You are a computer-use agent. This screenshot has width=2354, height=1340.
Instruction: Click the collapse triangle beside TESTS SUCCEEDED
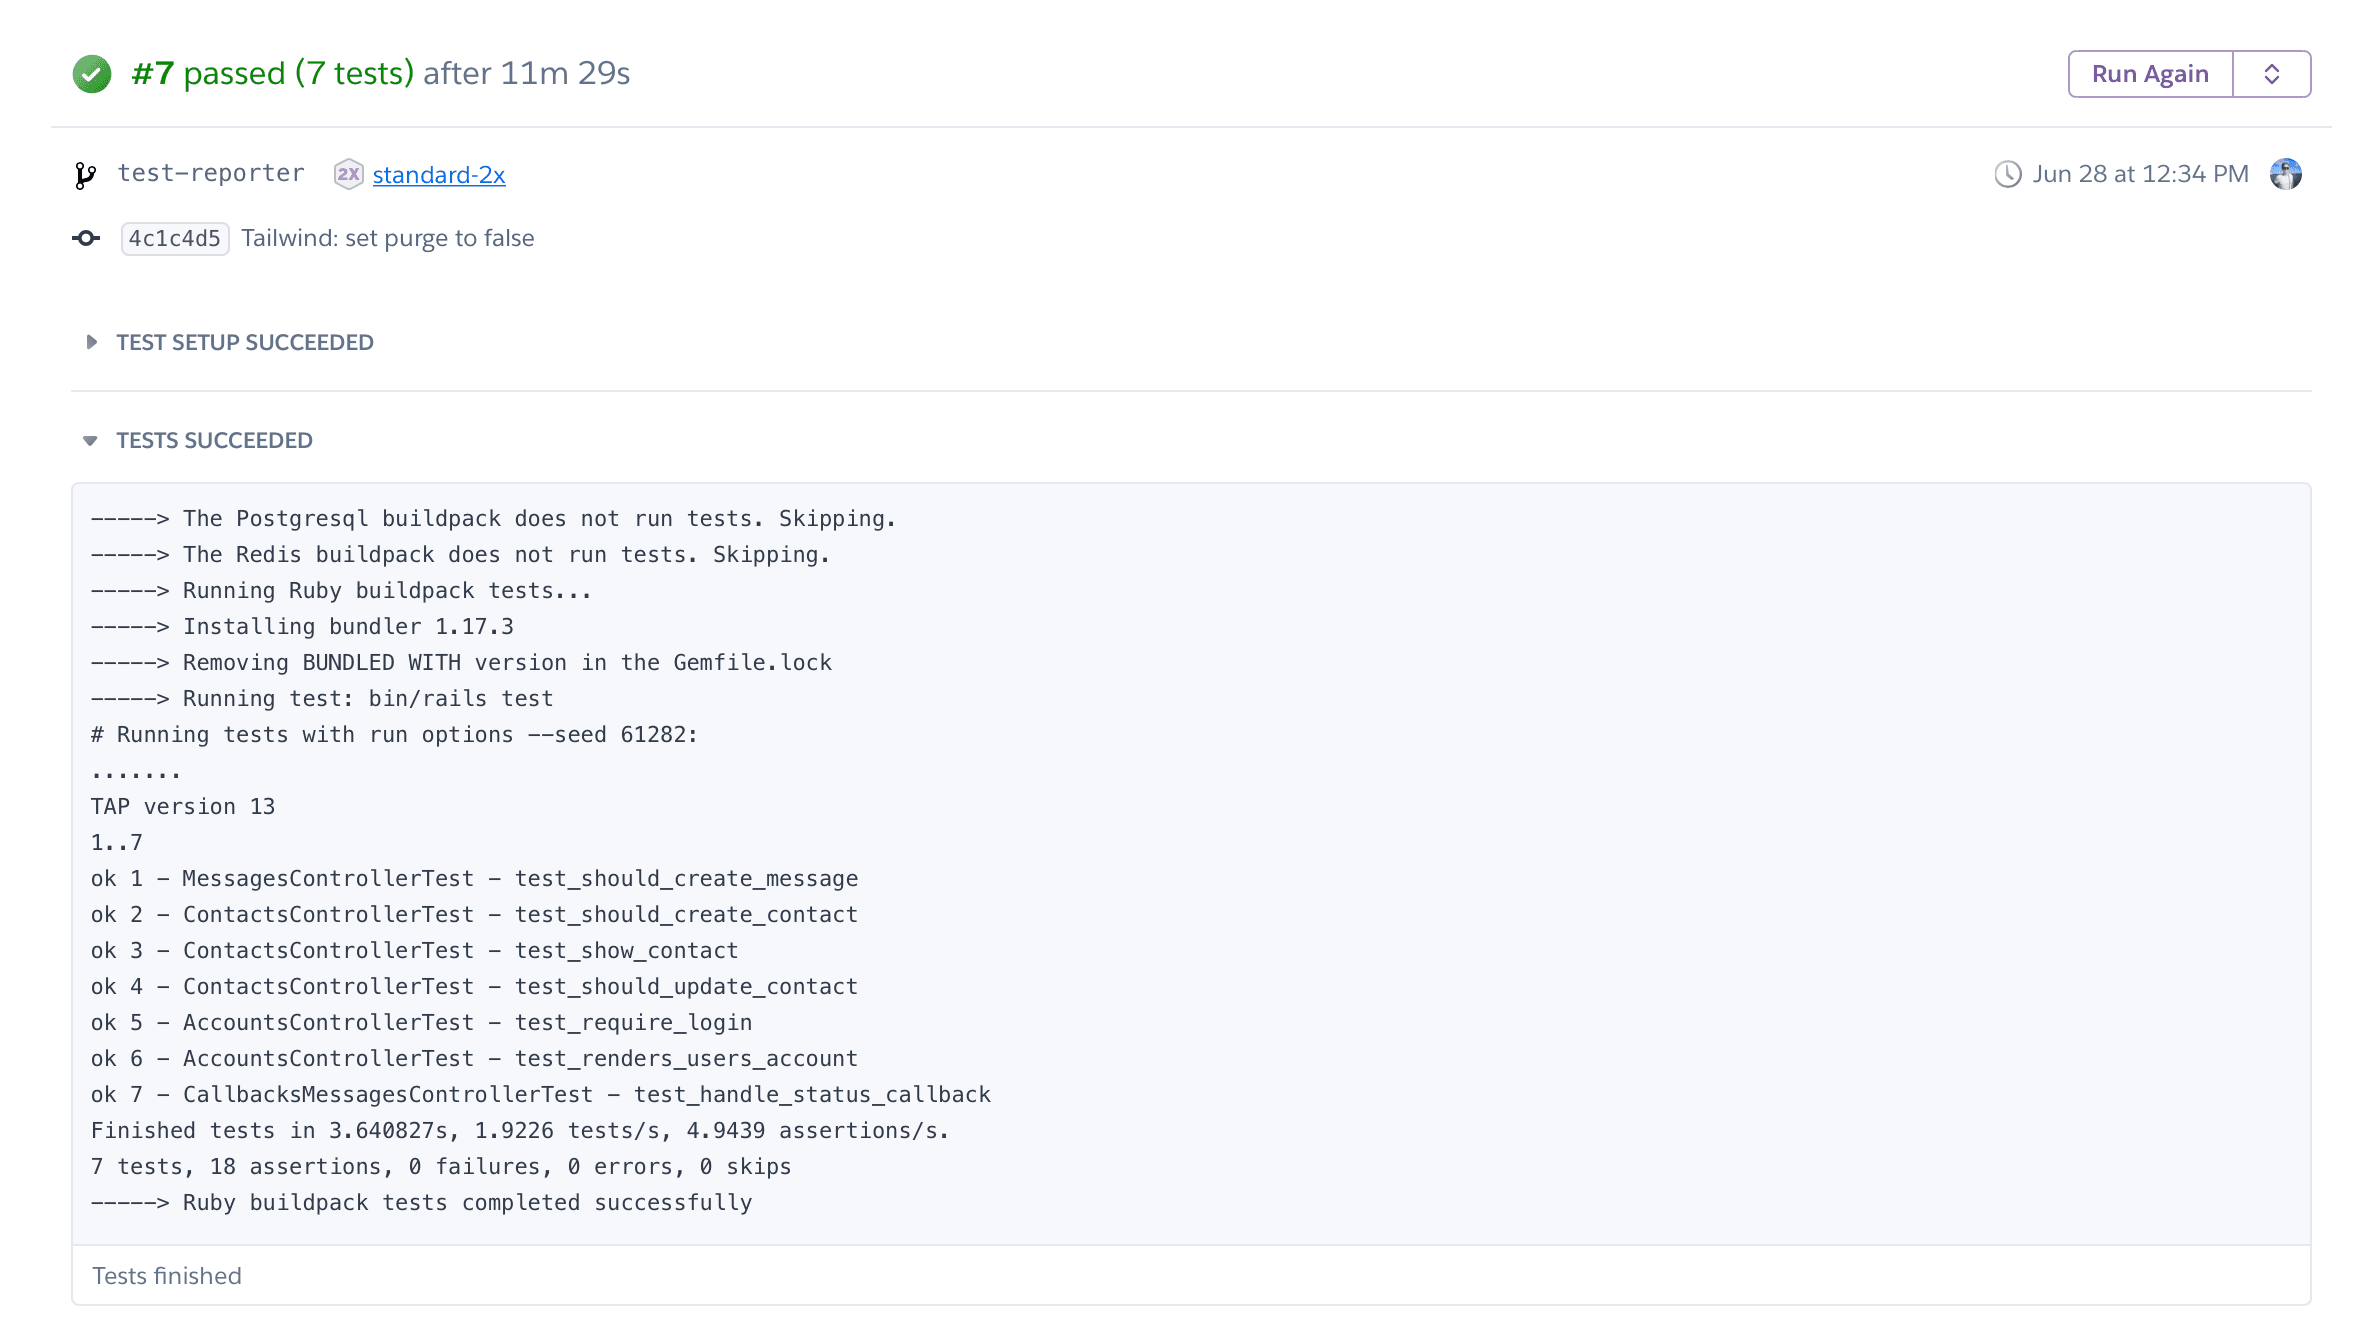point(91,440)
